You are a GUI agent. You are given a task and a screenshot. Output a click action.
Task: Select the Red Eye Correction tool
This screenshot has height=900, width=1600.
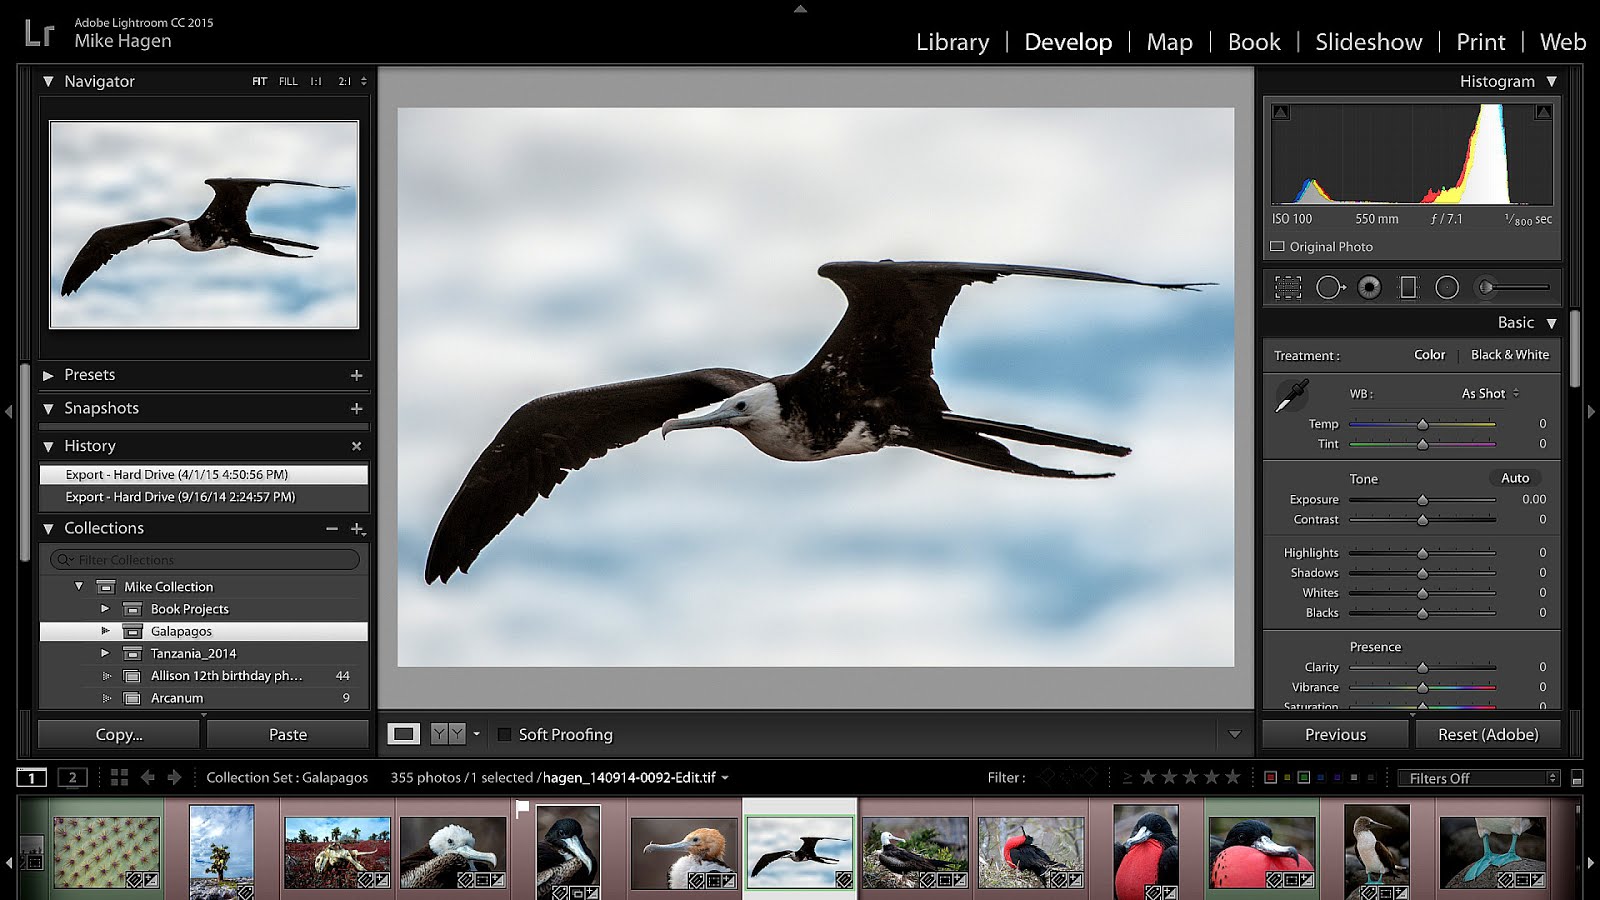click(x=1368, y=287)
